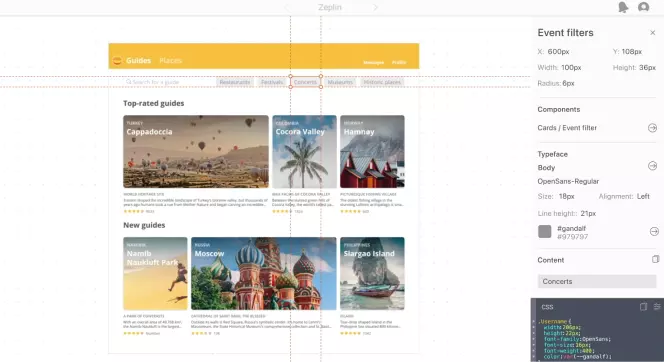The image size is (664, 362).
Task: Open Body typeface style arrow icon
Action: coord(652,166)
